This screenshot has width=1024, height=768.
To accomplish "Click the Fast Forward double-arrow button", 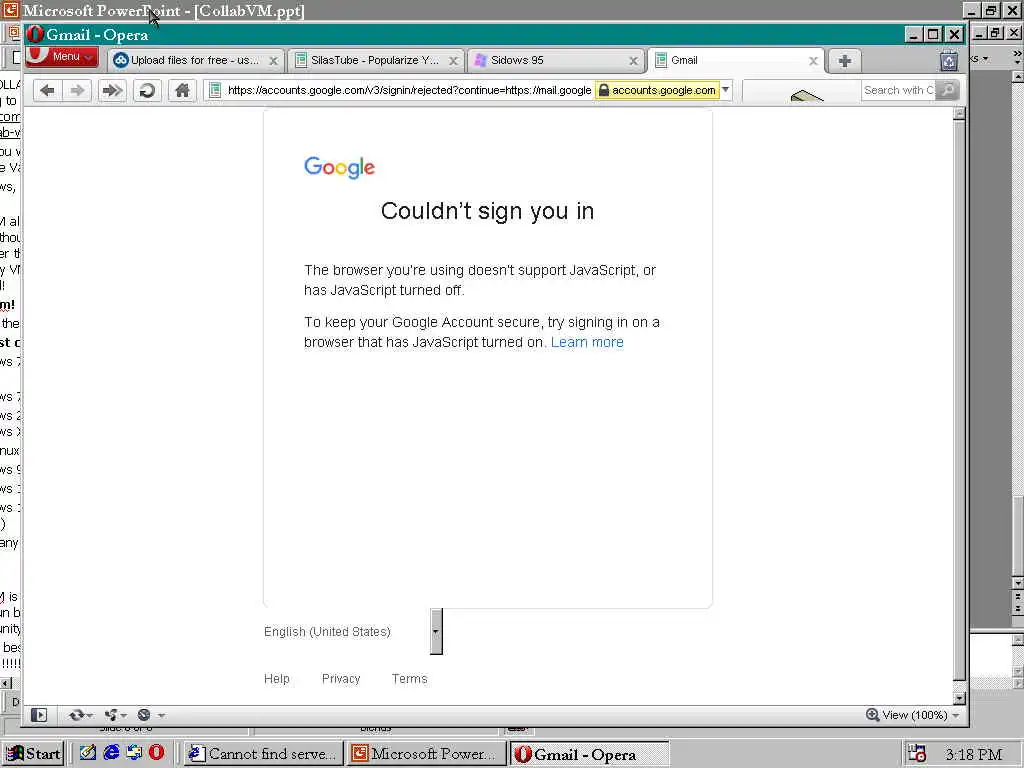I will (x=112, y=90).
